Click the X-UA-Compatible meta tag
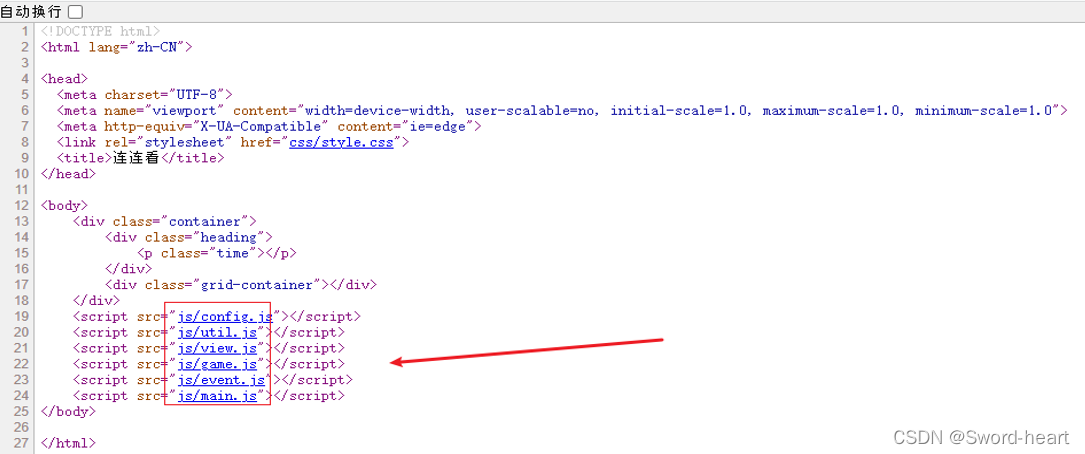Viewport: 1085px width, 454px height. pos(269,127)
